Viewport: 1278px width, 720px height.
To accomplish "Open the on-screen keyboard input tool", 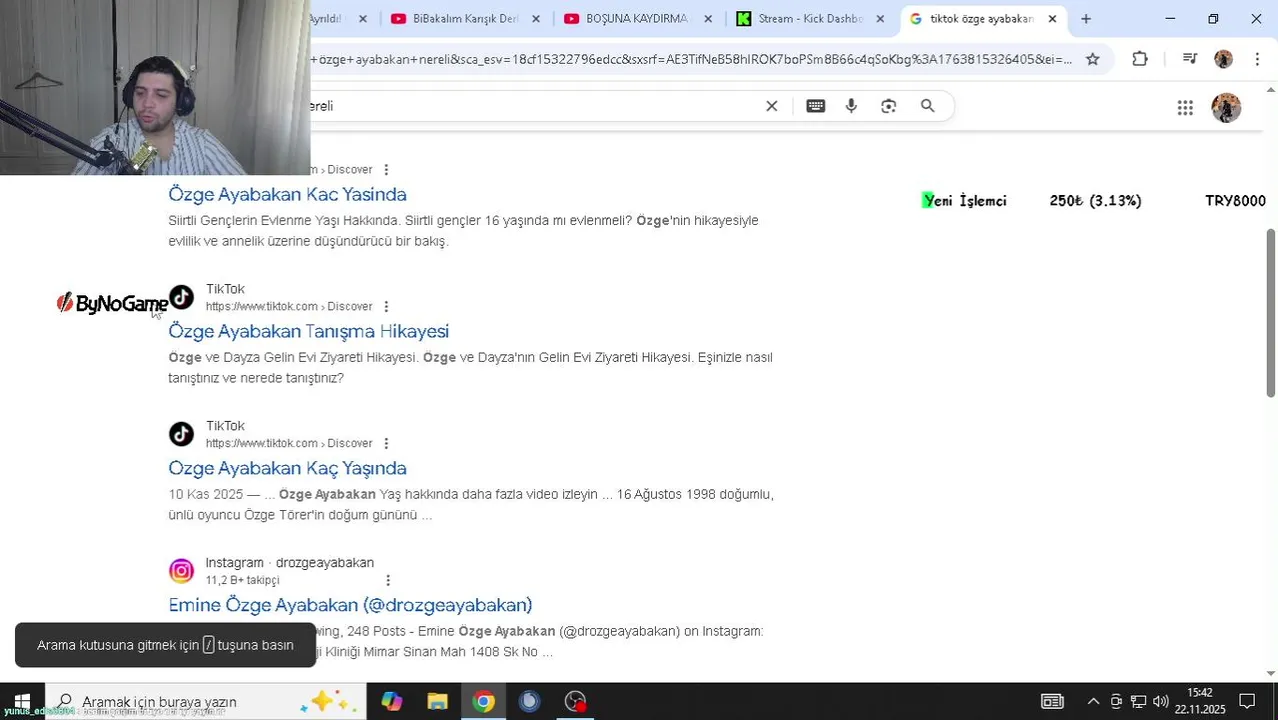I will [x=816, y=106].
